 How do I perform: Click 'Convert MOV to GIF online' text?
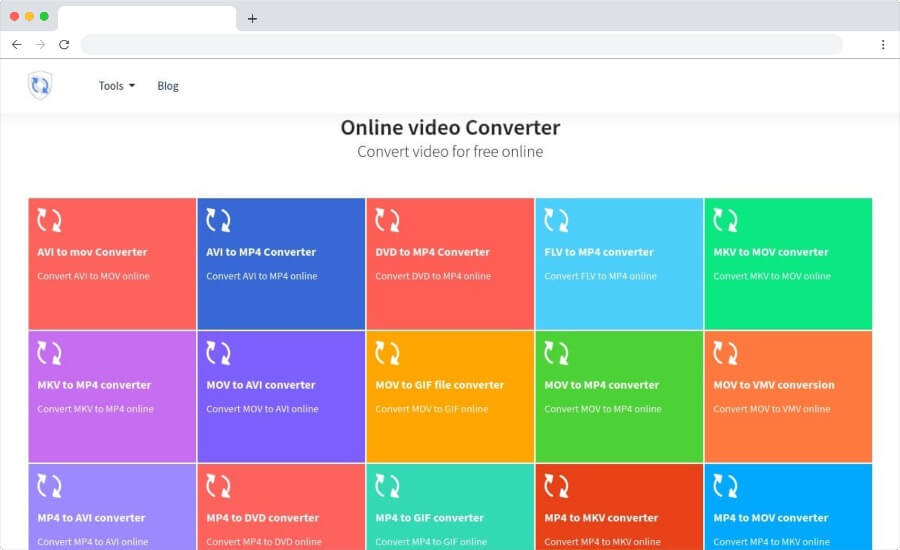click(x=432, y=409)
